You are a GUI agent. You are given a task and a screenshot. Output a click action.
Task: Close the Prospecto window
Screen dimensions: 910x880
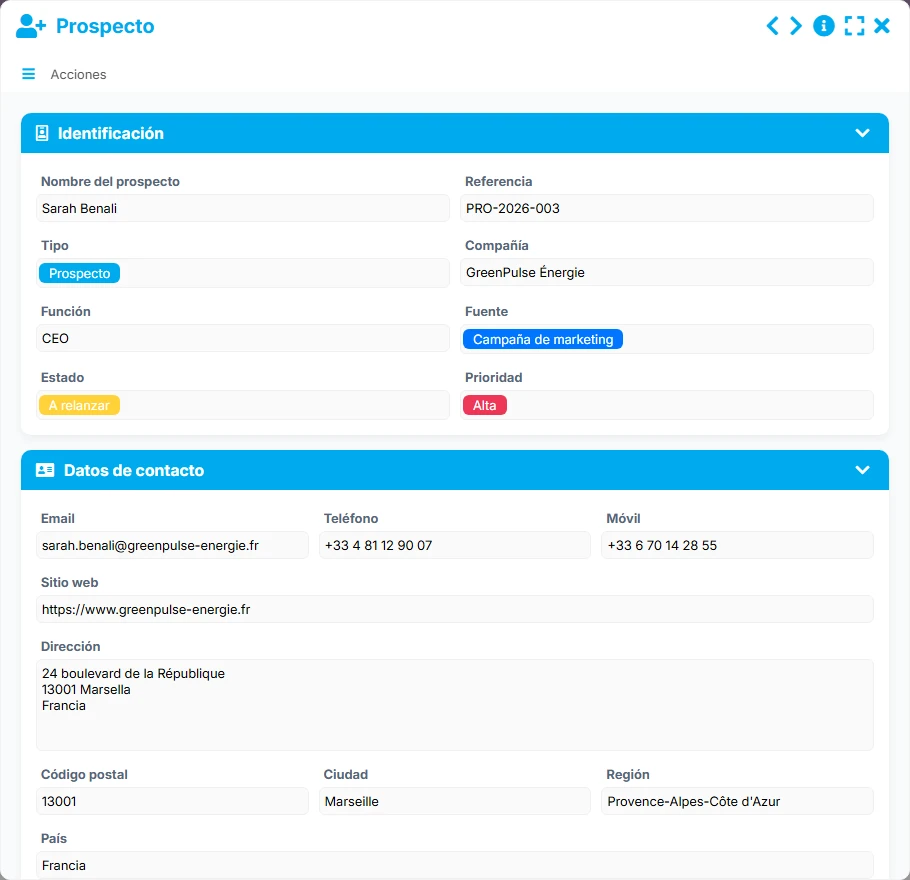[x=882, y=26]
